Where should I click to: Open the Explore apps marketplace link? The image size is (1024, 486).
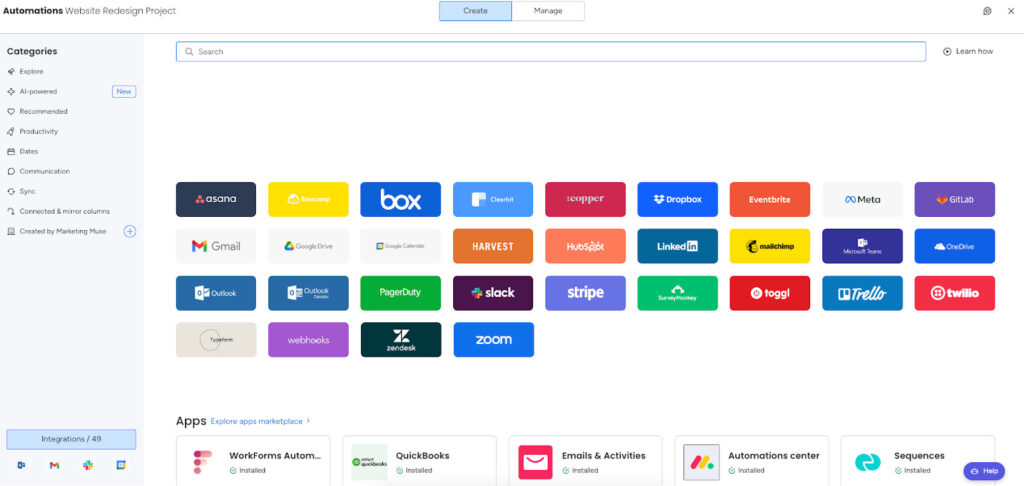click(x=260, y=421)
